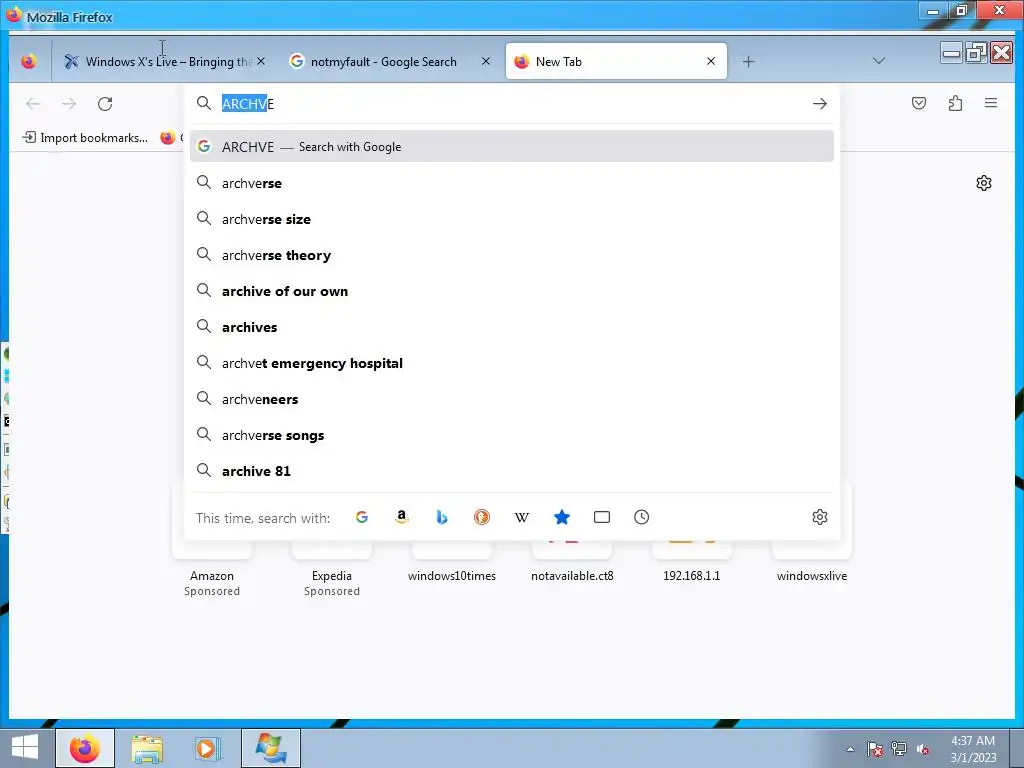
Task: Choose the archverse suggestion
Action: tap(512, 183)
